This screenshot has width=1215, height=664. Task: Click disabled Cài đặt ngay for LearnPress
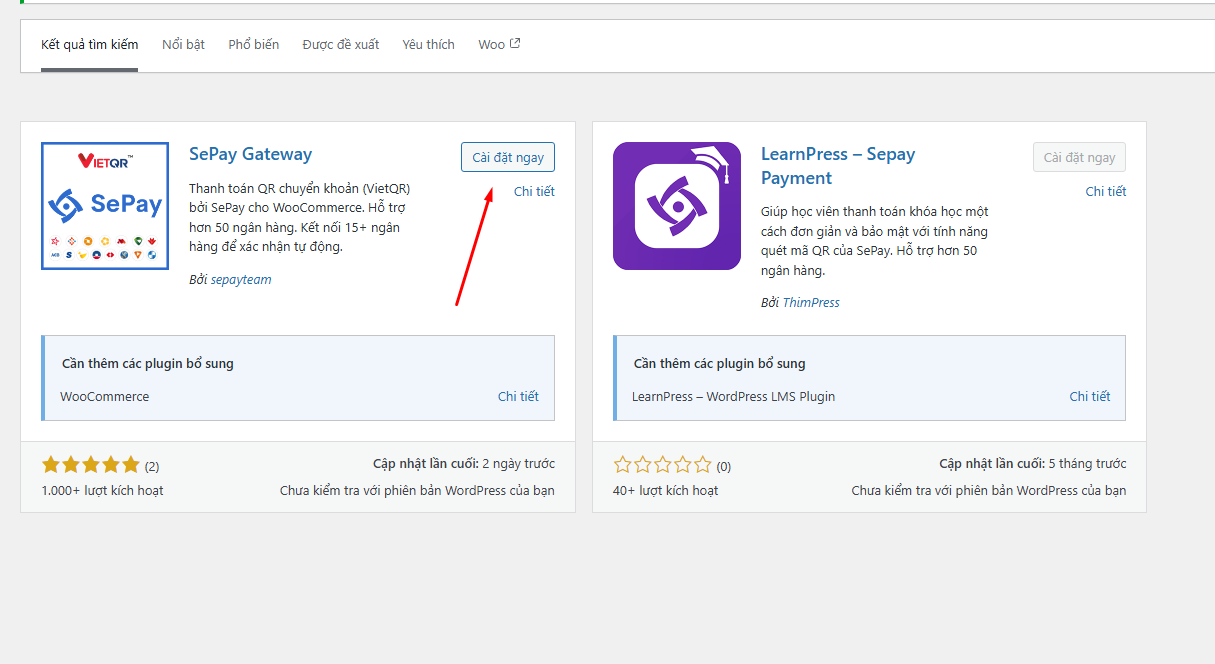click(x=1080, y=157)
